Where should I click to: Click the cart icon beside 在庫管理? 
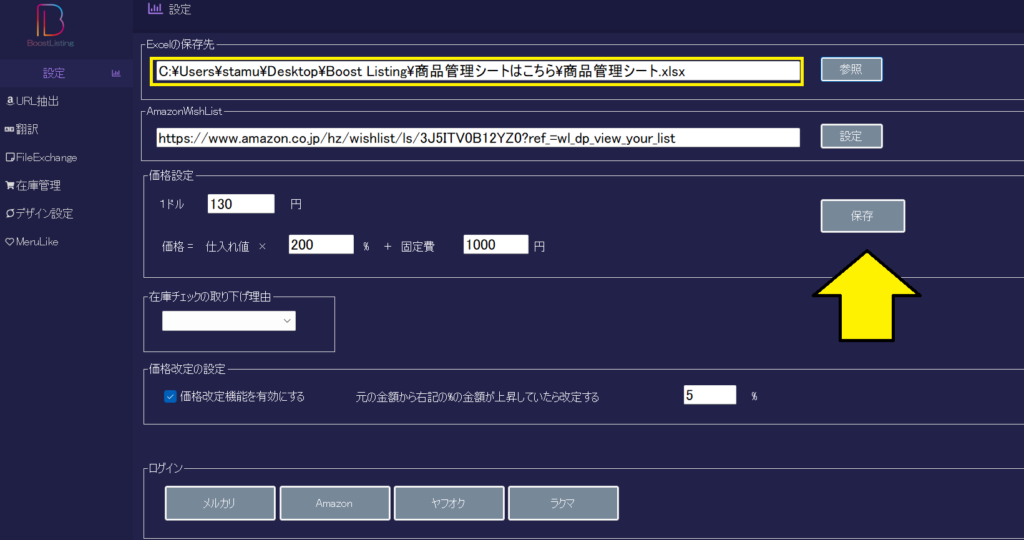[10, 185]
